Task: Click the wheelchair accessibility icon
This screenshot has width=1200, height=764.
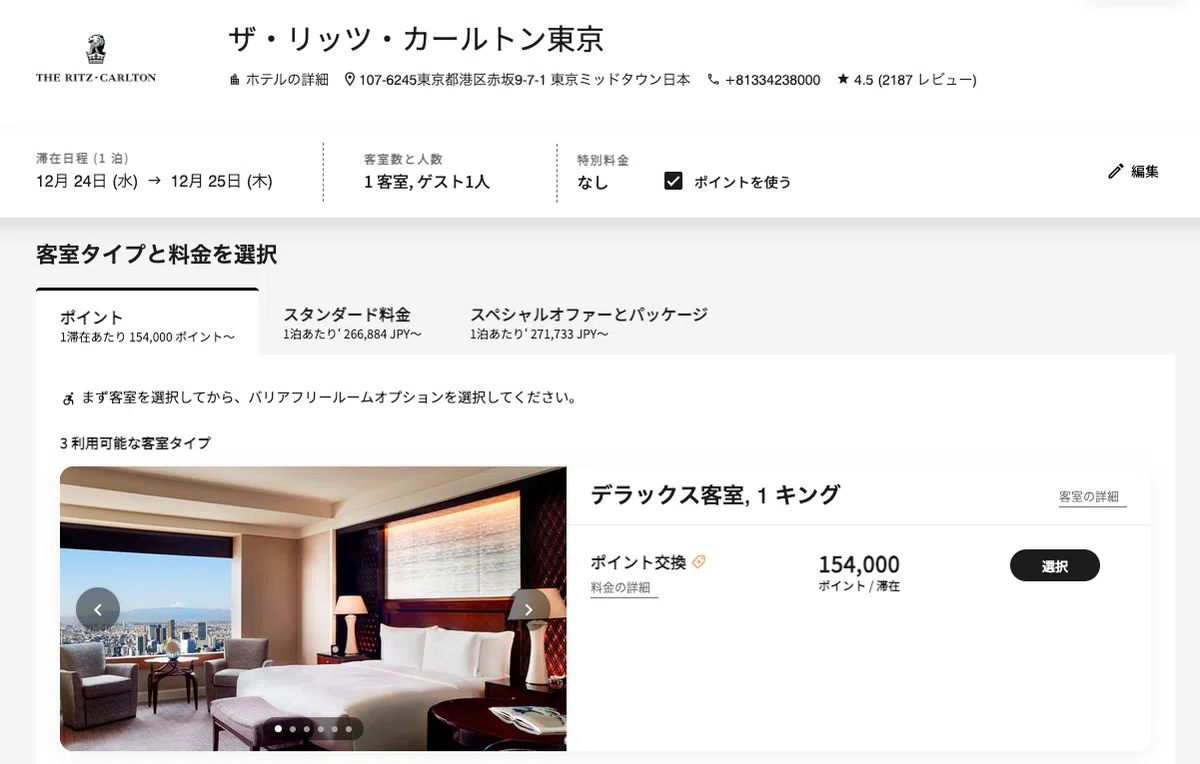Action: [68, 398]
